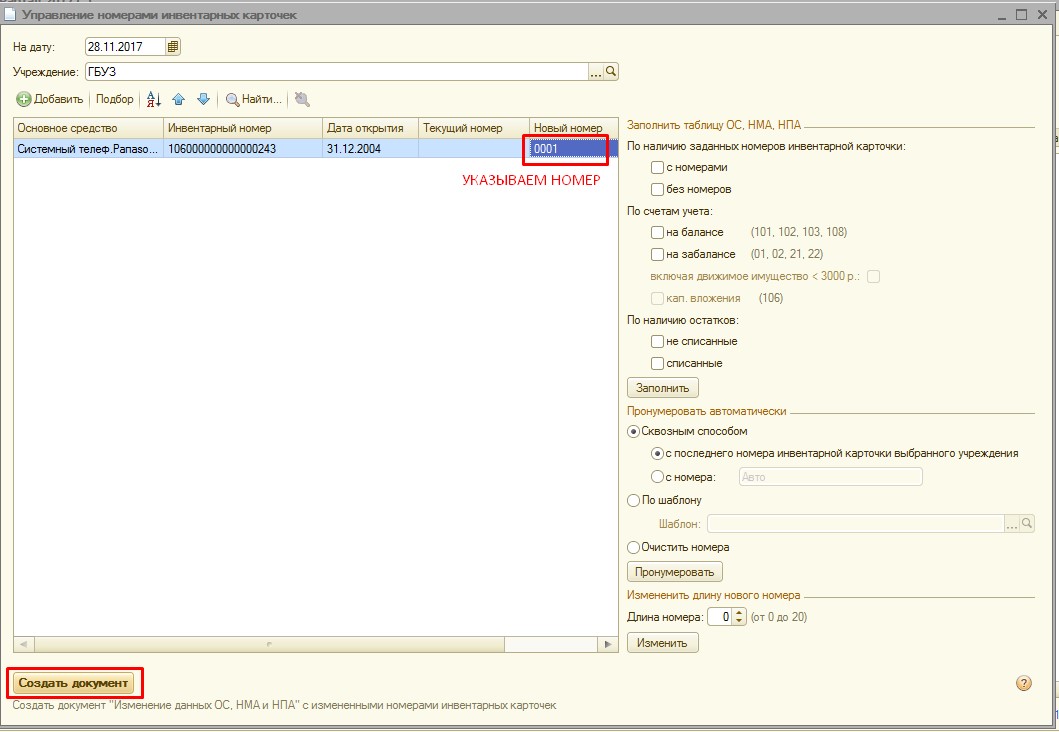The image size is (1059, 732).
Task: Click the sort ascending icon in toolbar
Action: pyautogui.click(x=154, y=99)
